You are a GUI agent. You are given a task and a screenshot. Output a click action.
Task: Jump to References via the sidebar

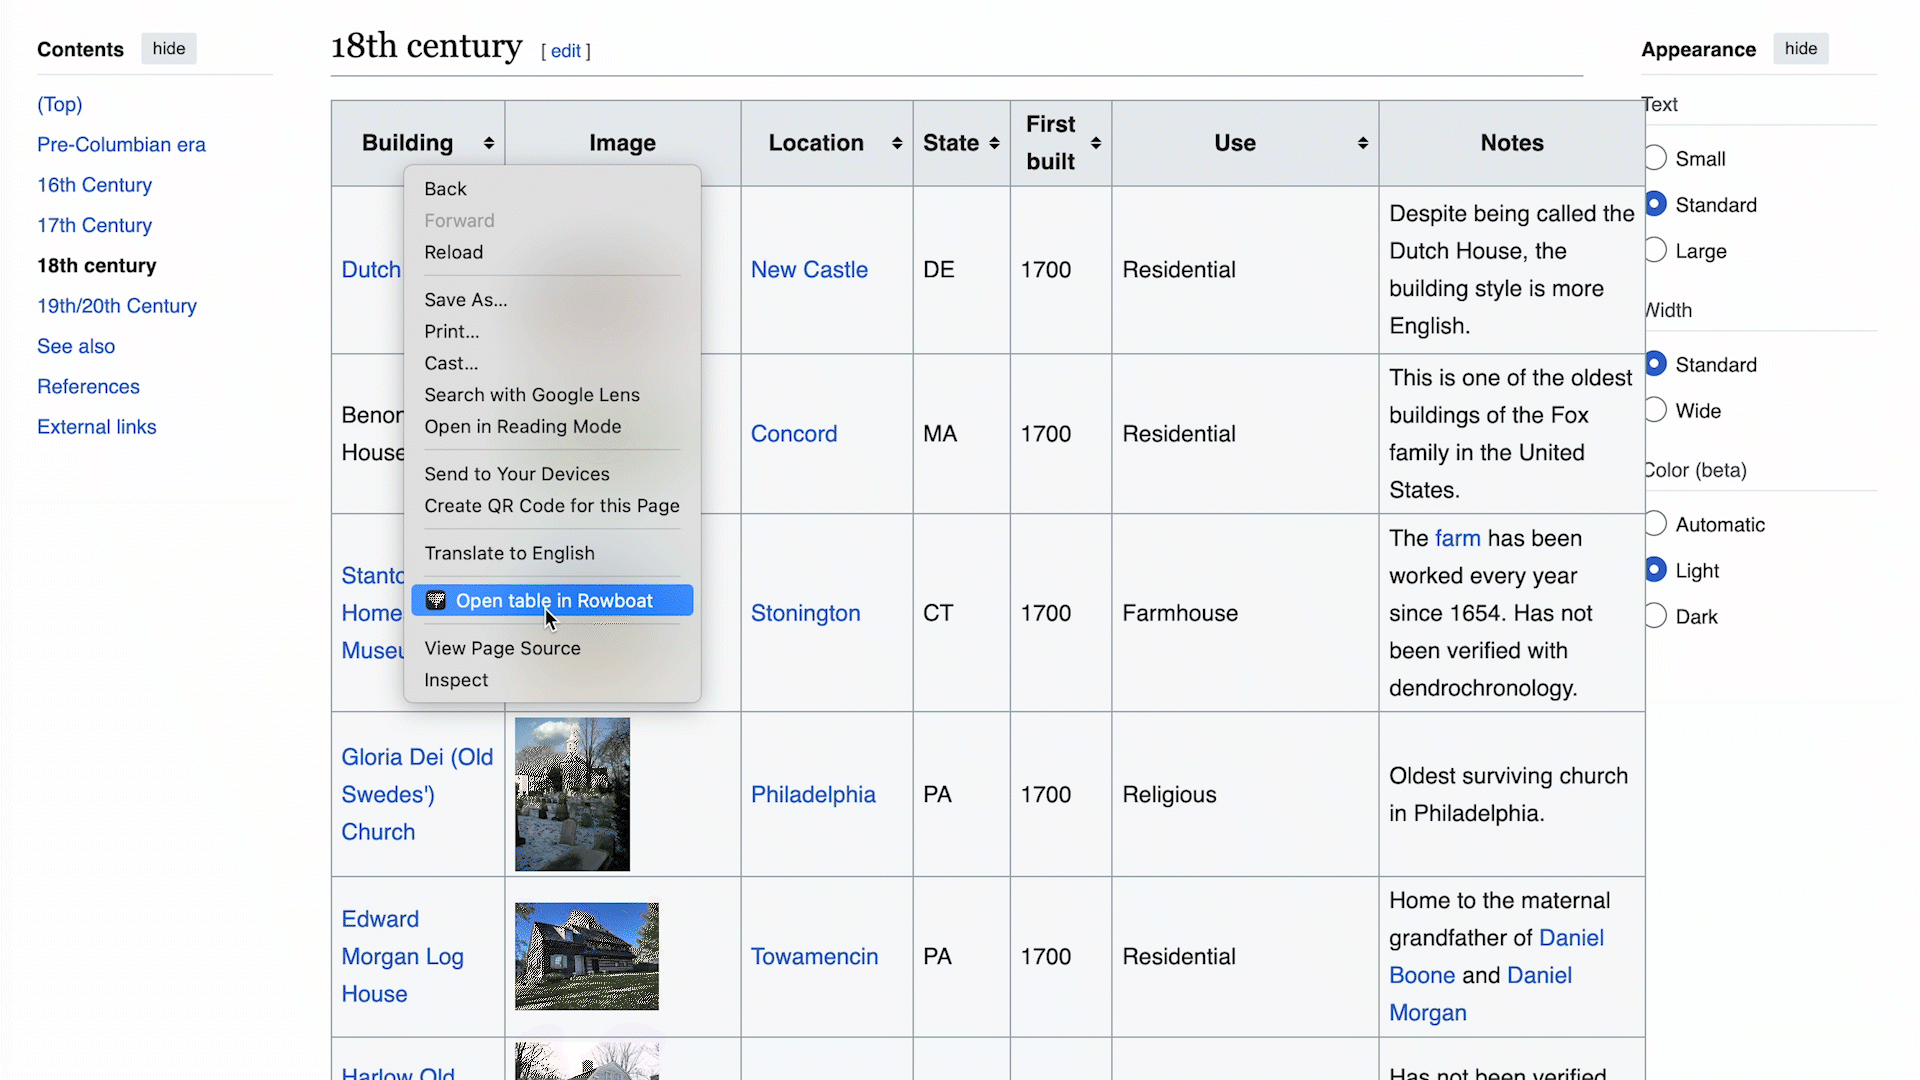click(x=88, y=386)
